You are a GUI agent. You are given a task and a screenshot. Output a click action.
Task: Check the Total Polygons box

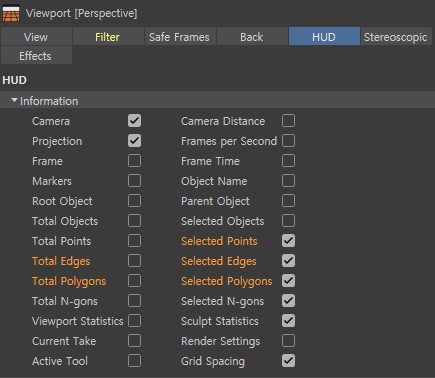click(x=134, y=281)
